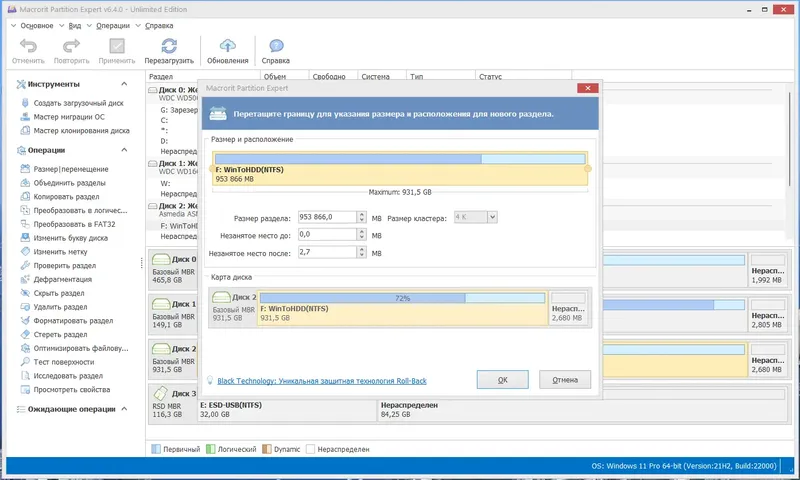Click the Размер раздела input field
Screen dimensions: 800x480
[327, 217]
